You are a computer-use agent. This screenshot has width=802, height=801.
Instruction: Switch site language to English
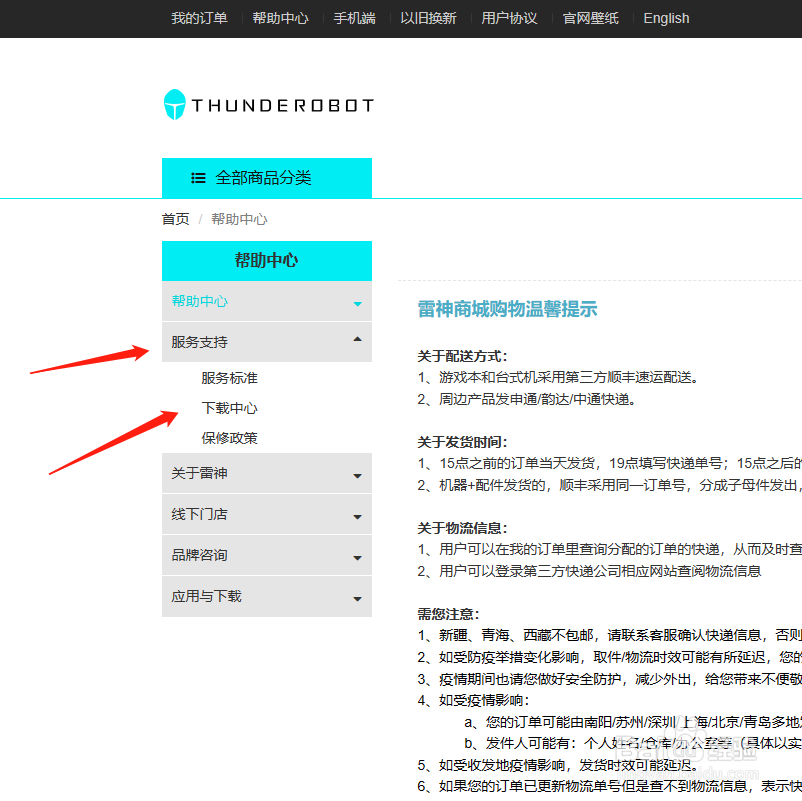click(x=666, y=18)
